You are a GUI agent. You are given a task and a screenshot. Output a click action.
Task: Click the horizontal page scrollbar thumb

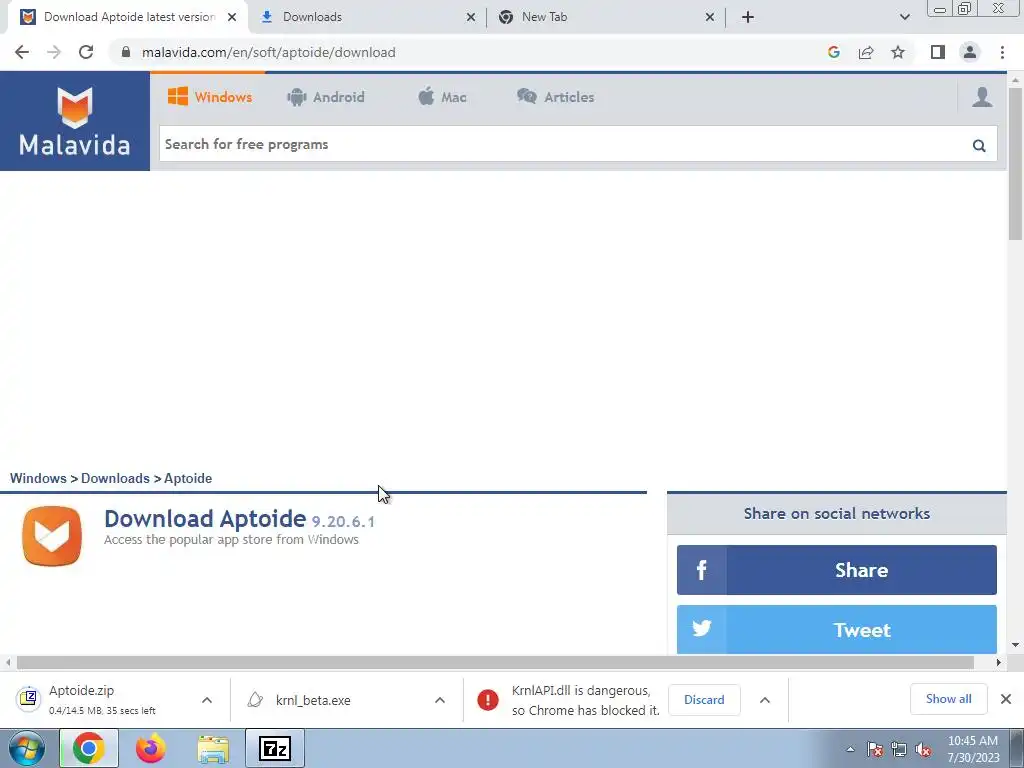tap(495, 662)
